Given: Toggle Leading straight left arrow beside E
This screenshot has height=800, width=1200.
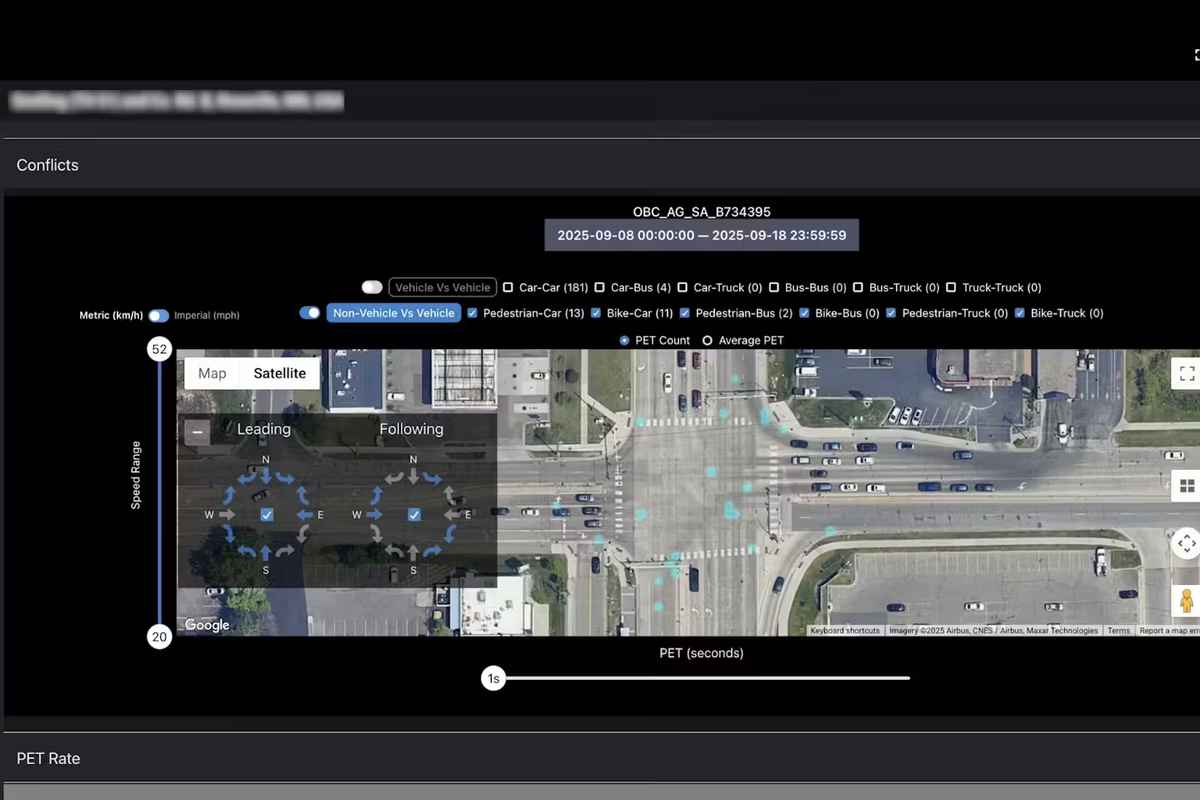Looking at the screenshot, I should (305, 515).
